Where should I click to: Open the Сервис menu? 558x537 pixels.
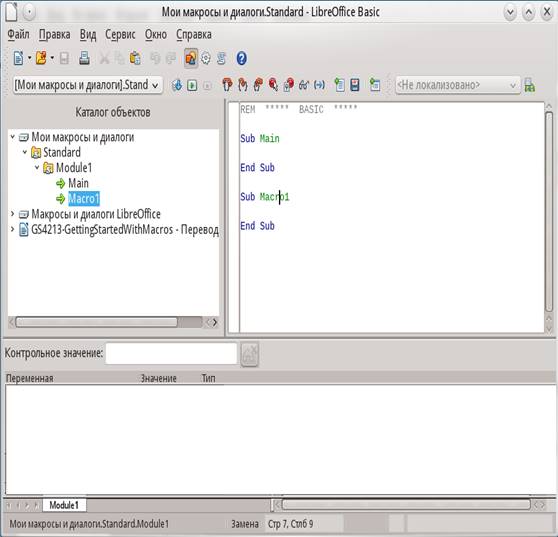pyautogui.click(x=120, y=35)
